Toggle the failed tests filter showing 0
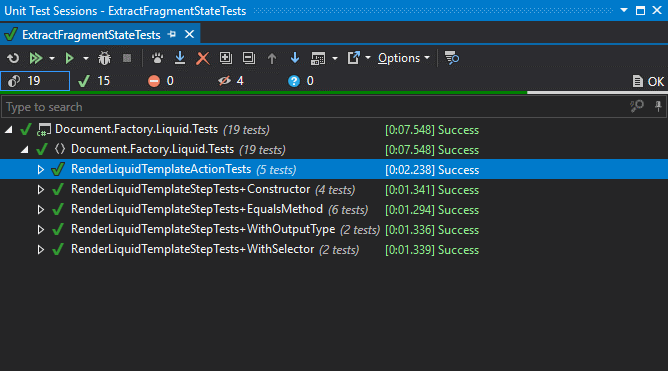Screen dimensions: 668x371 [161, 81]
